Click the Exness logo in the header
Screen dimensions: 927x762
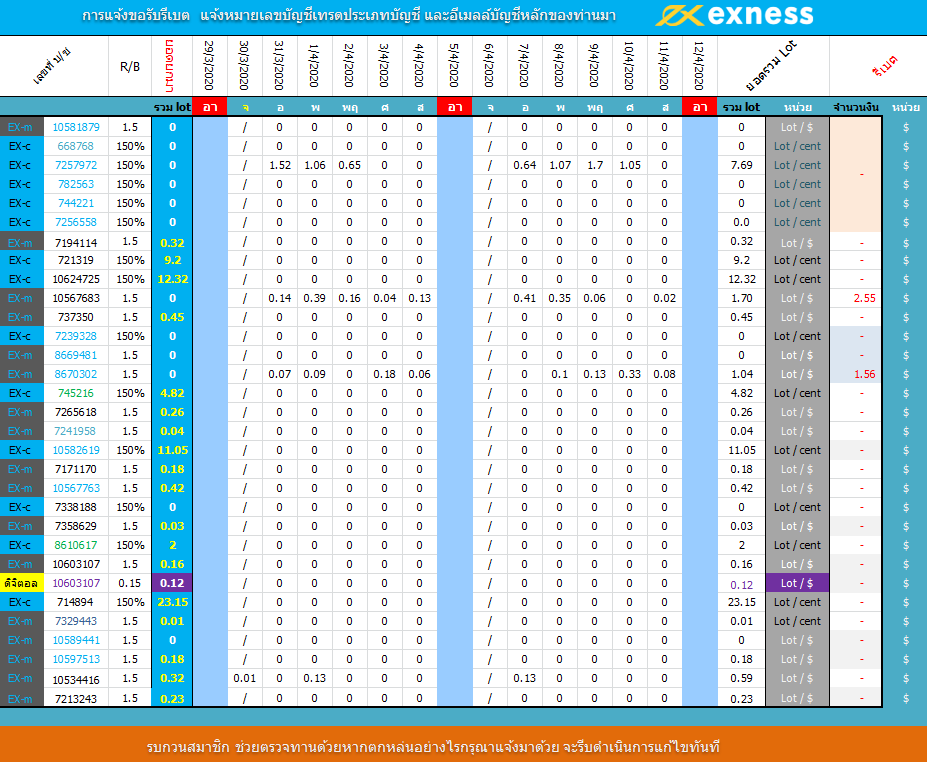pos(735,15)
